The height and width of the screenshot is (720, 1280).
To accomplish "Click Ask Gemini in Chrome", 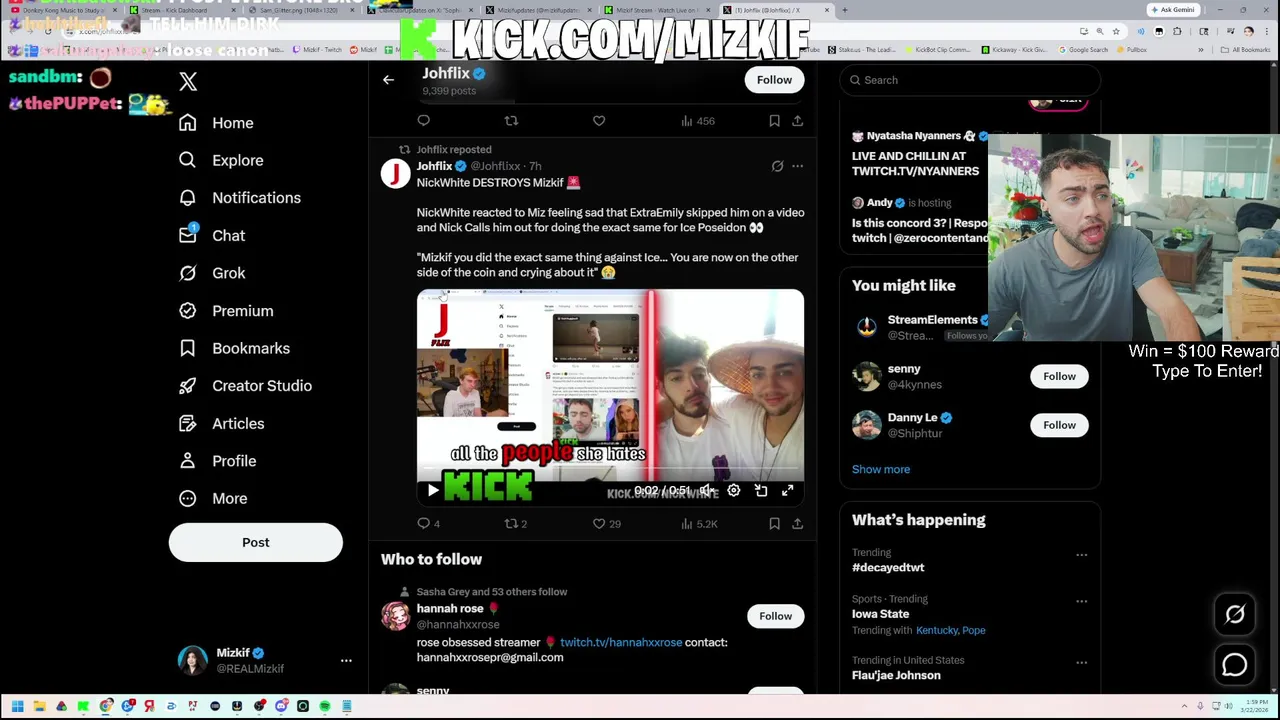I will pos(1173,10).
